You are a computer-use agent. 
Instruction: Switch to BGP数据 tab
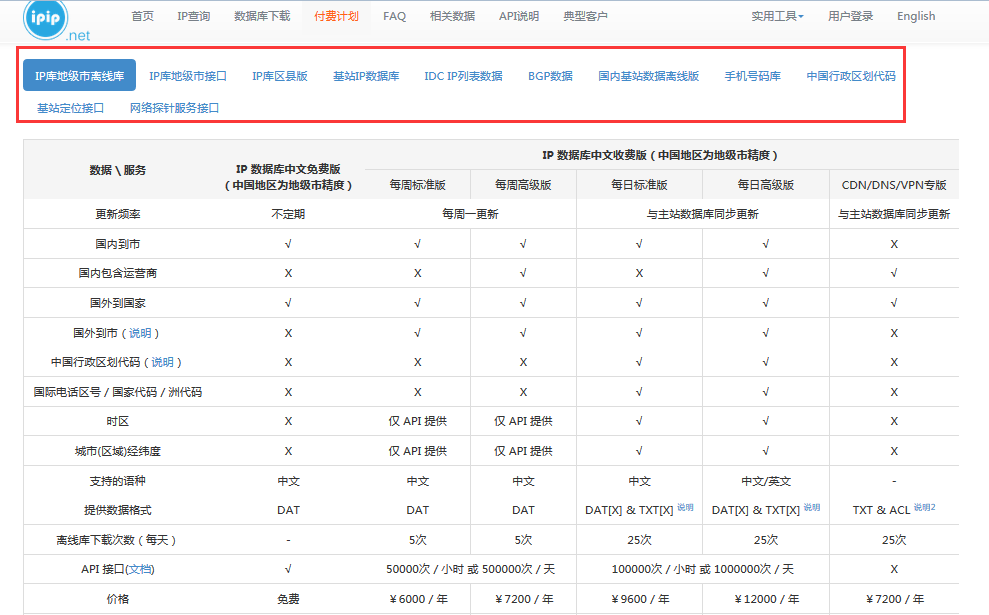point(550,76)
